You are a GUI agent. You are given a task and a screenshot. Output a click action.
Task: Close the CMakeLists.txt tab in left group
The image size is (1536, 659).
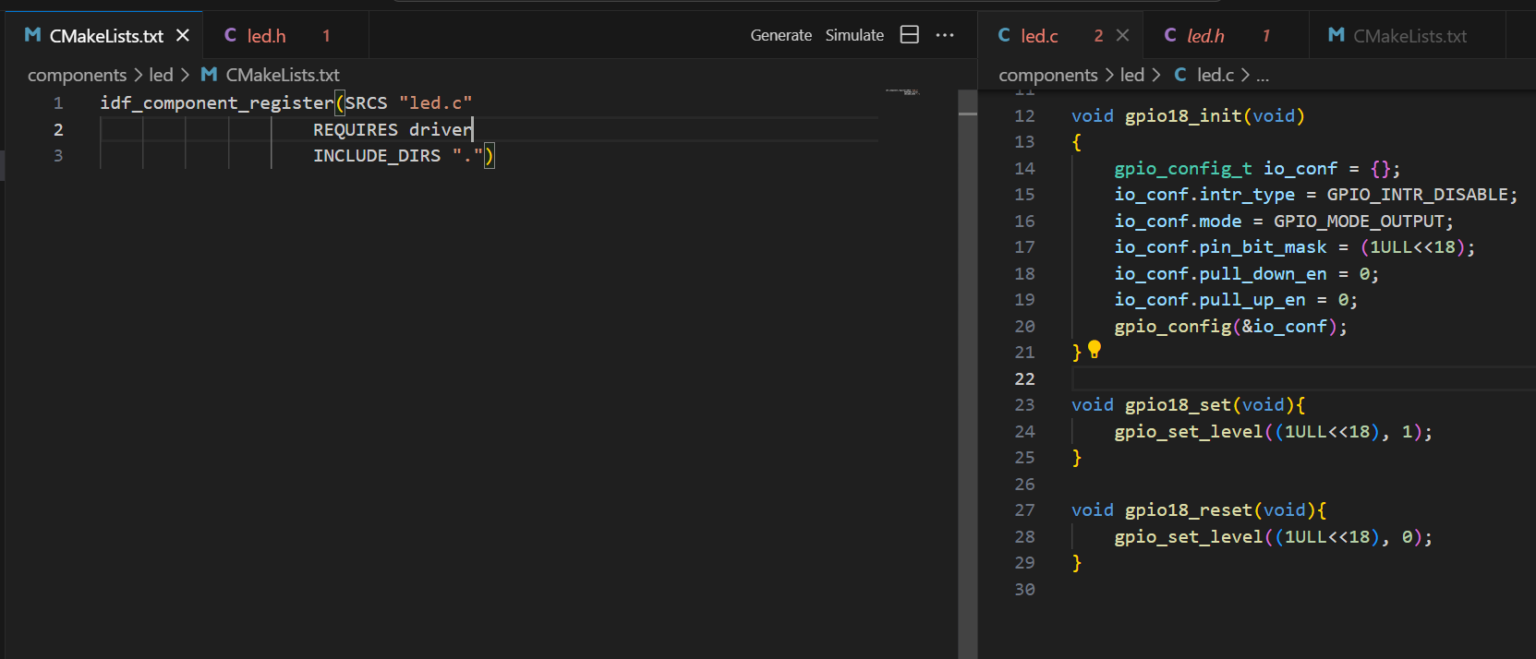183,36
